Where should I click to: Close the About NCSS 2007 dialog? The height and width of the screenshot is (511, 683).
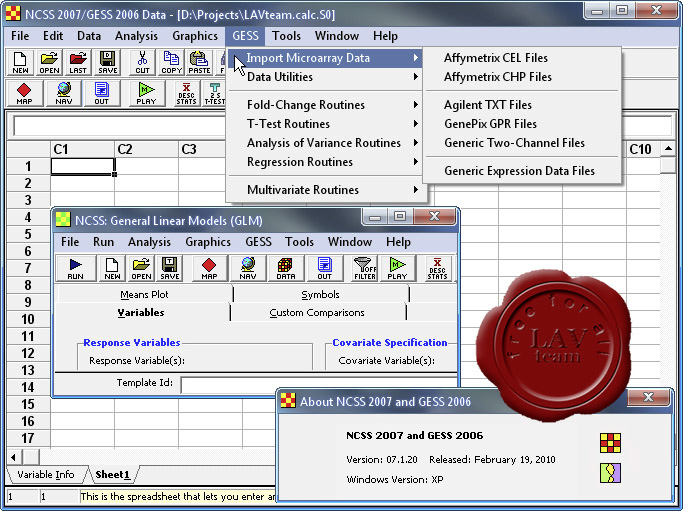tap(648, 397)
